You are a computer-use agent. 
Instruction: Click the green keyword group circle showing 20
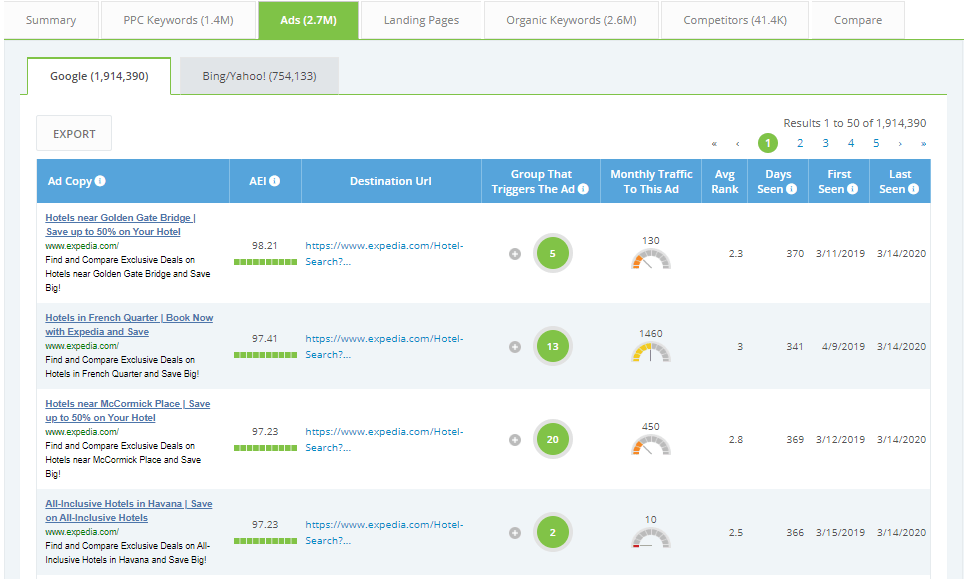pyautogui.click(x=553, y=439)
